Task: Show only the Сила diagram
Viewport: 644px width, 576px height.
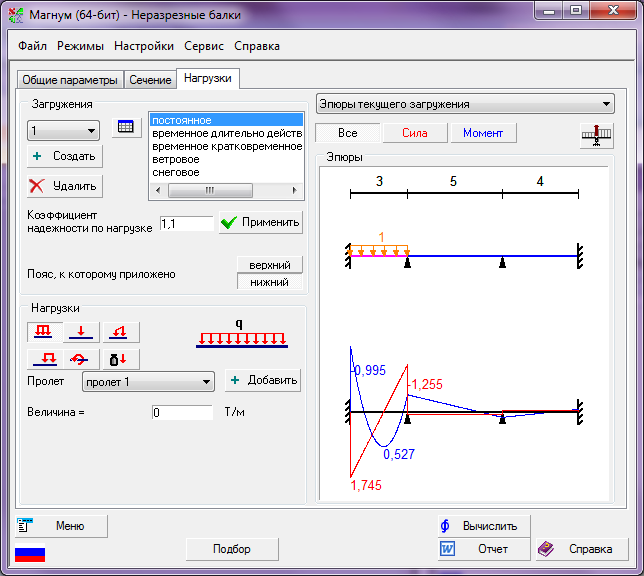Action: pos(414,133)
